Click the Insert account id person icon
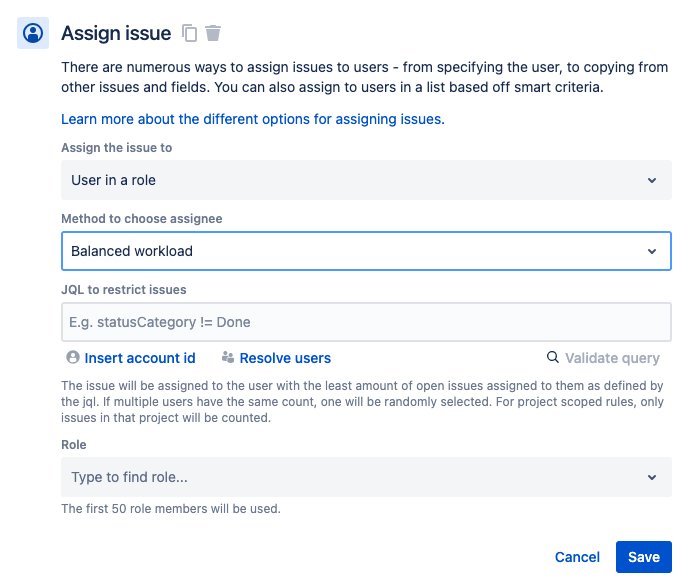The height and width of the screenshot is (580, 687). tap(72, 358)
